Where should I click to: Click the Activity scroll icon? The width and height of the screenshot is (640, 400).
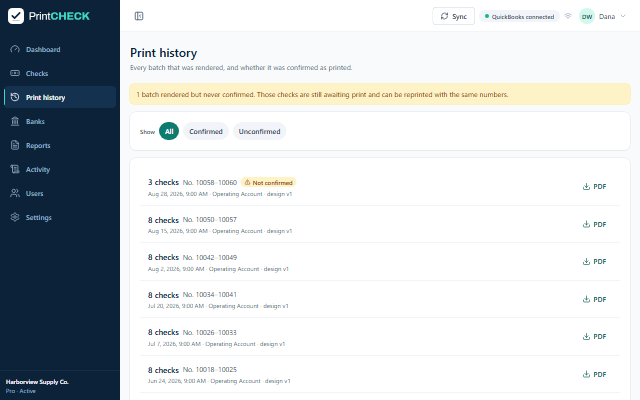coord(15,169)
